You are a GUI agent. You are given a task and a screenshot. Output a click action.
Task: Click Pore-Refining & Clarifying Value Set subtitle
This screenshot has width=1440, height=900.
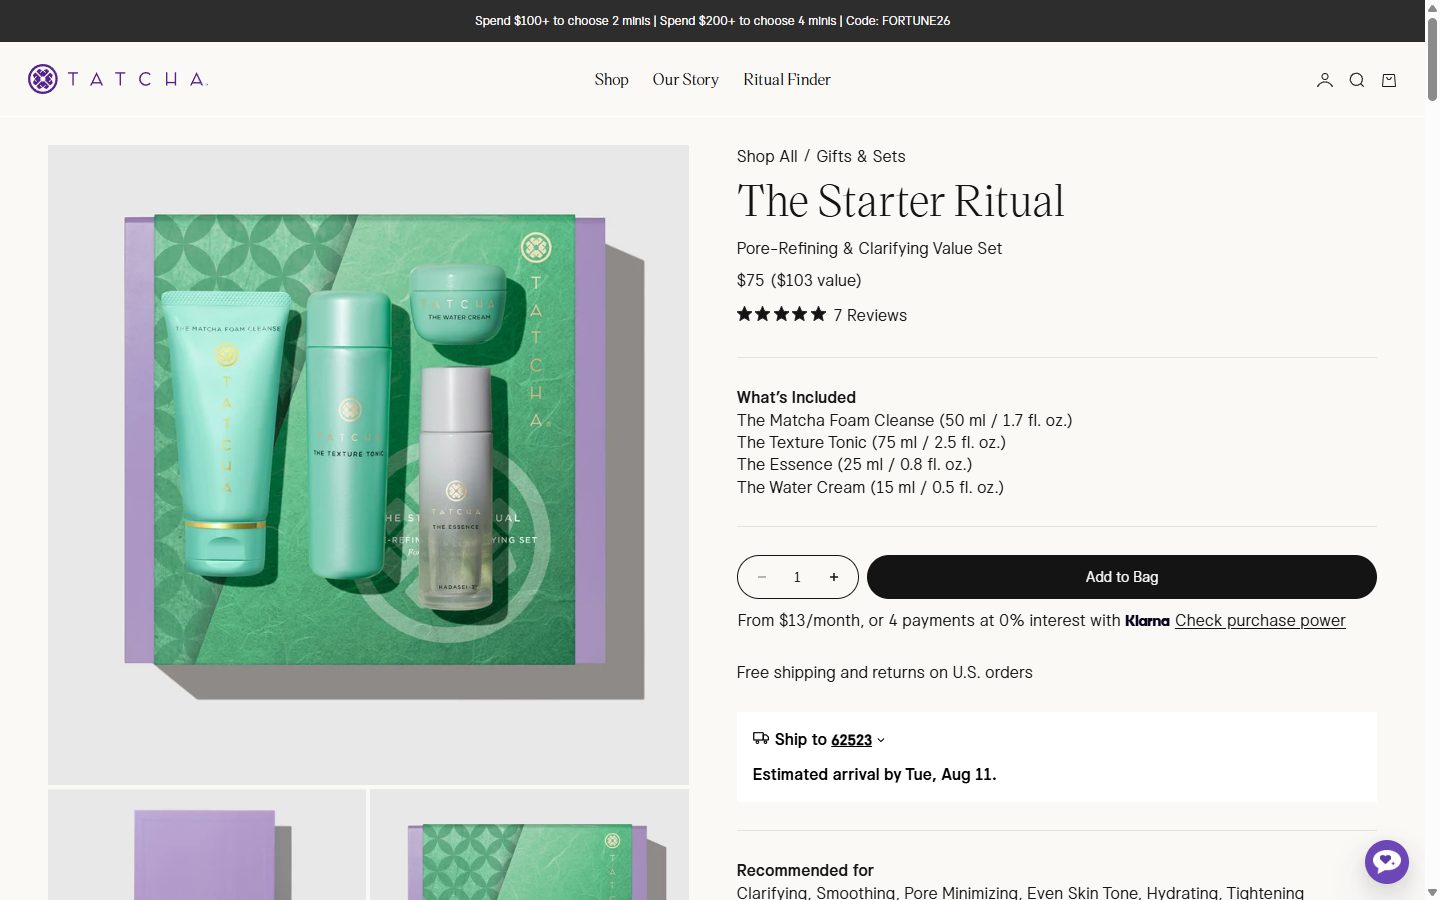[x=869, y=248]
